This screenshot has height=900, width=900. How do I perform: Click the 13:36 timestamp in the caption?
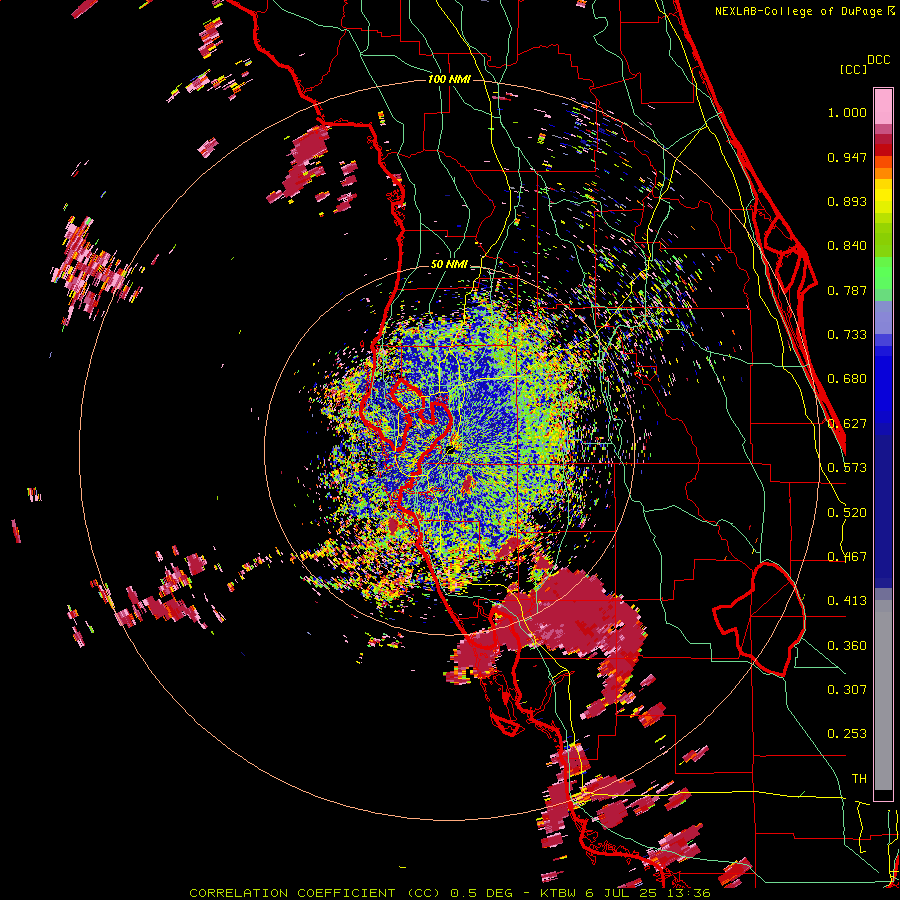pyautogui.click(x=691, y=893)
